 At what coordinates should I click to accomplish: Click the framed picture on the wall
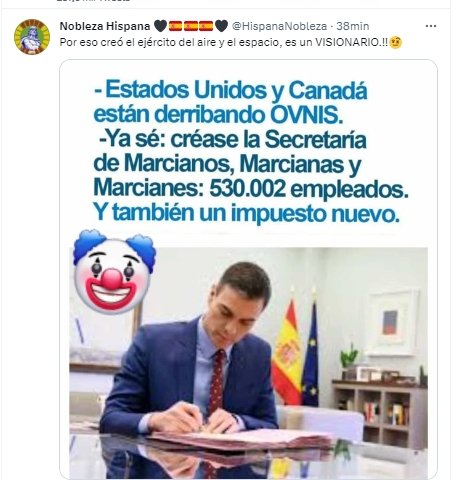pyautogui.click(x=392, y=323)
